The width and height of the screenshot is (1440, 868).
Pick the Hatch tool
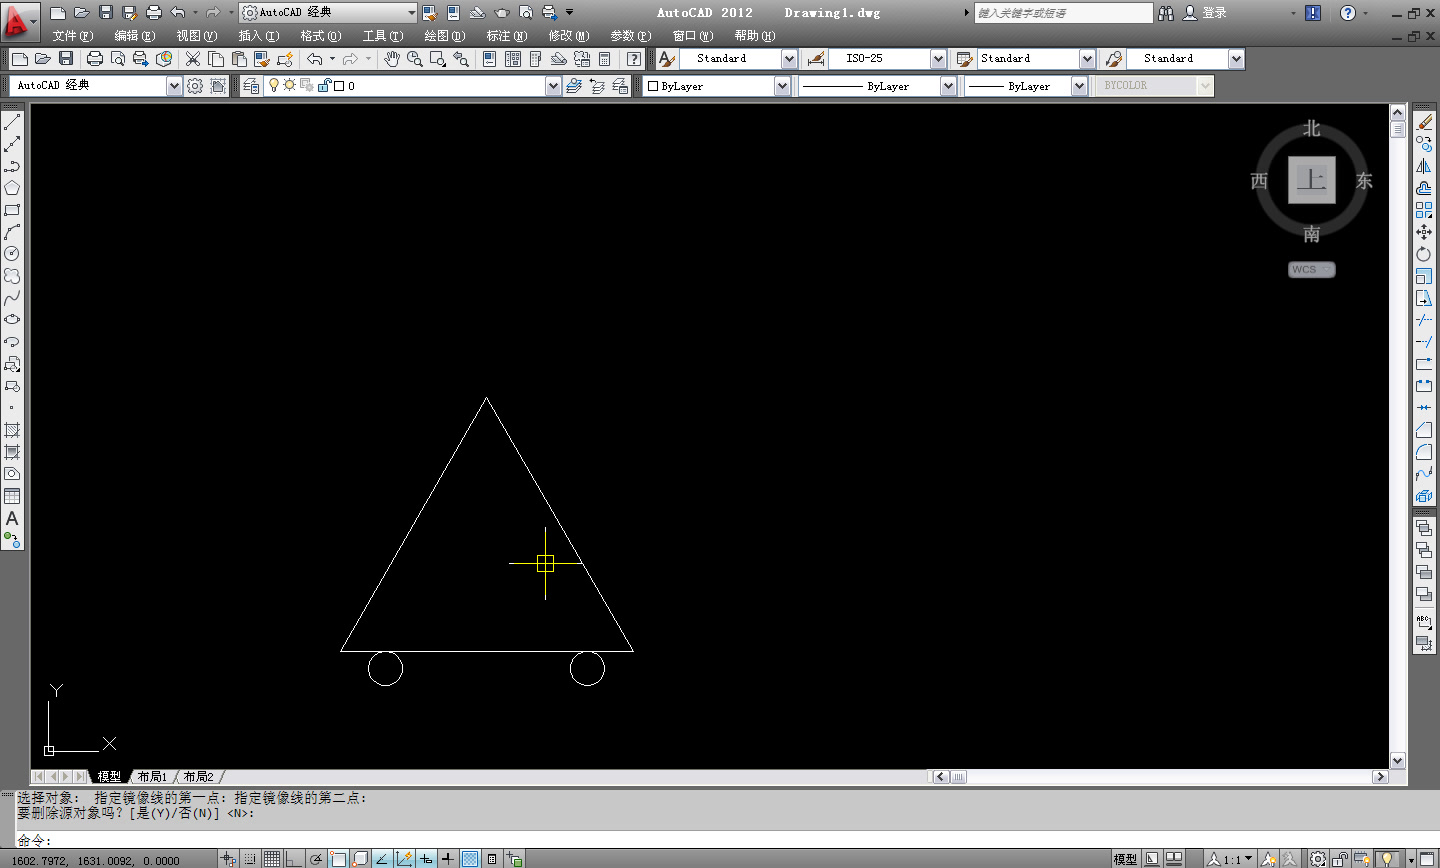(12, 430)
